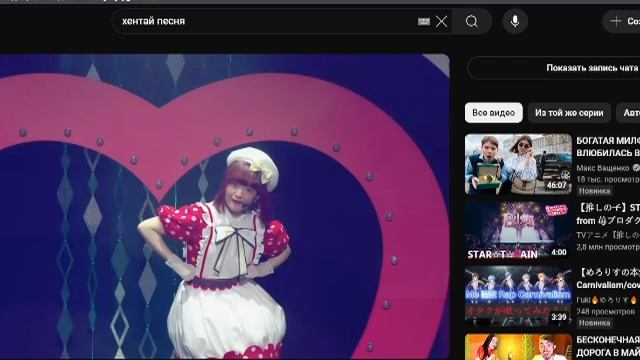This screenshot has height=360, width=640.
Task: Clear the search text with X icon
Action: (442, 21)
